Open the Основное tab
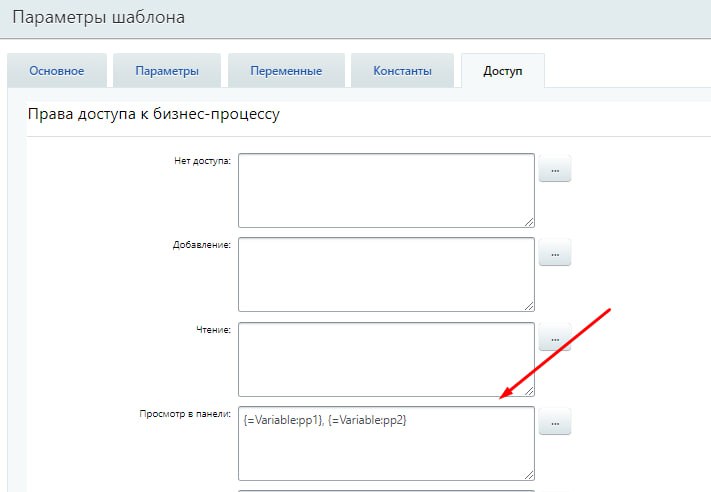711x492 pixels. (x=56, y=71)
